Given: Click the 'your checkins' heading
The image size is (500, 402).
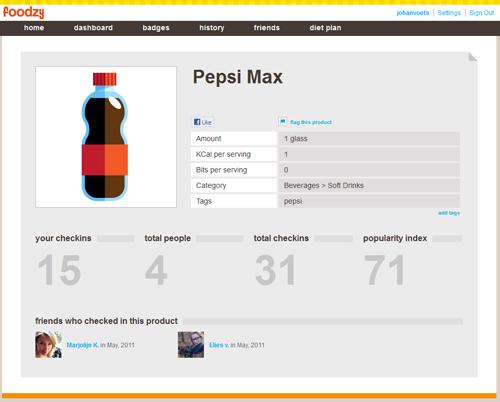Looking at the screenshot, I should (x=63, y=238).
